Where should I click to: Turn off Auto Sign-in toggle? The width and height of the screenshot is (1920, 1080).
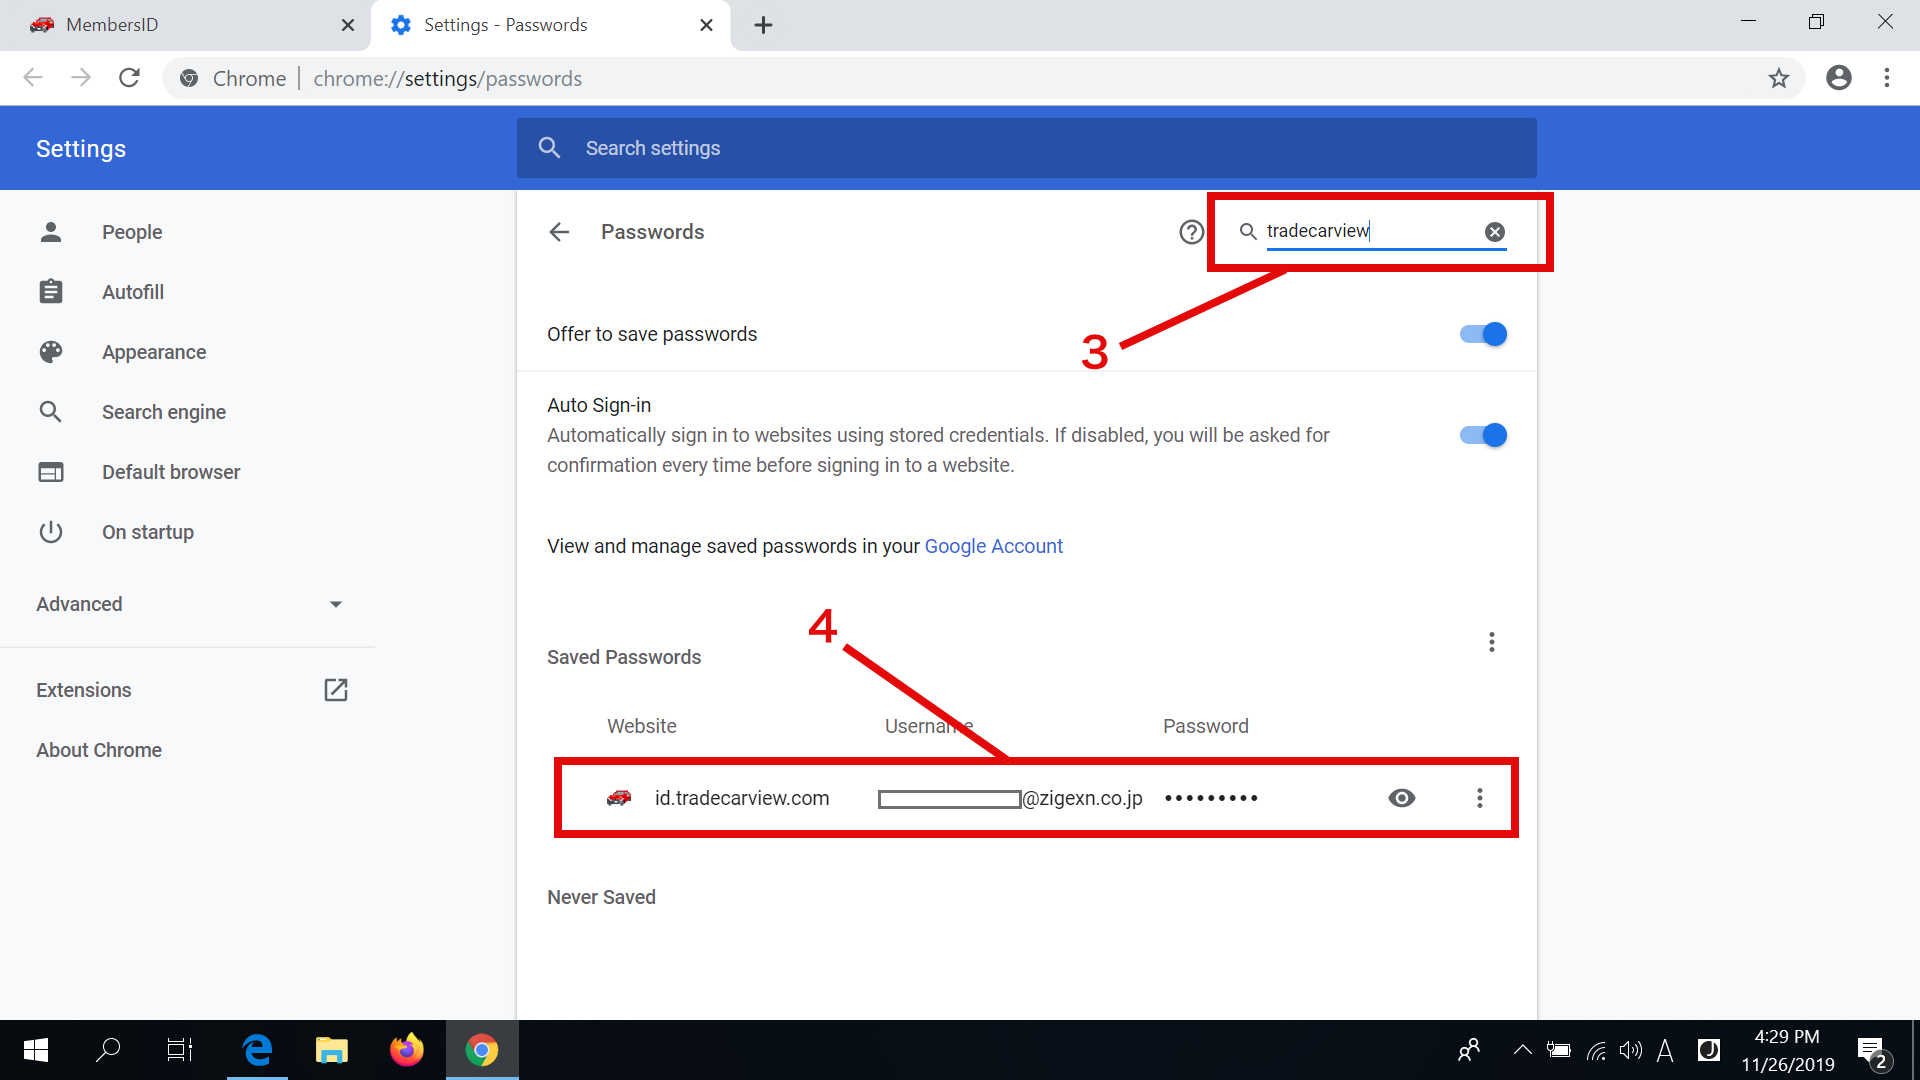[x=1483, y=435]
